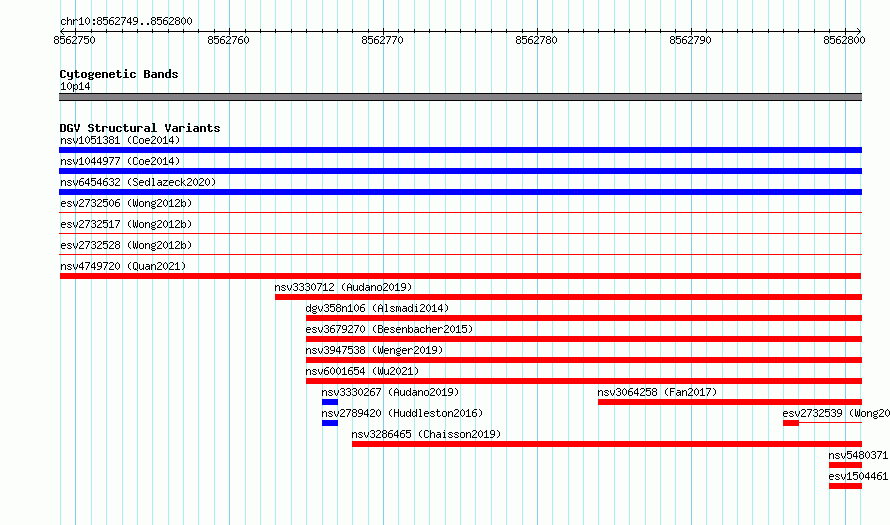Open variant label nsv1044977 (Coe2014)
Viewport: 890px width, 525px height.
(120, 161)
